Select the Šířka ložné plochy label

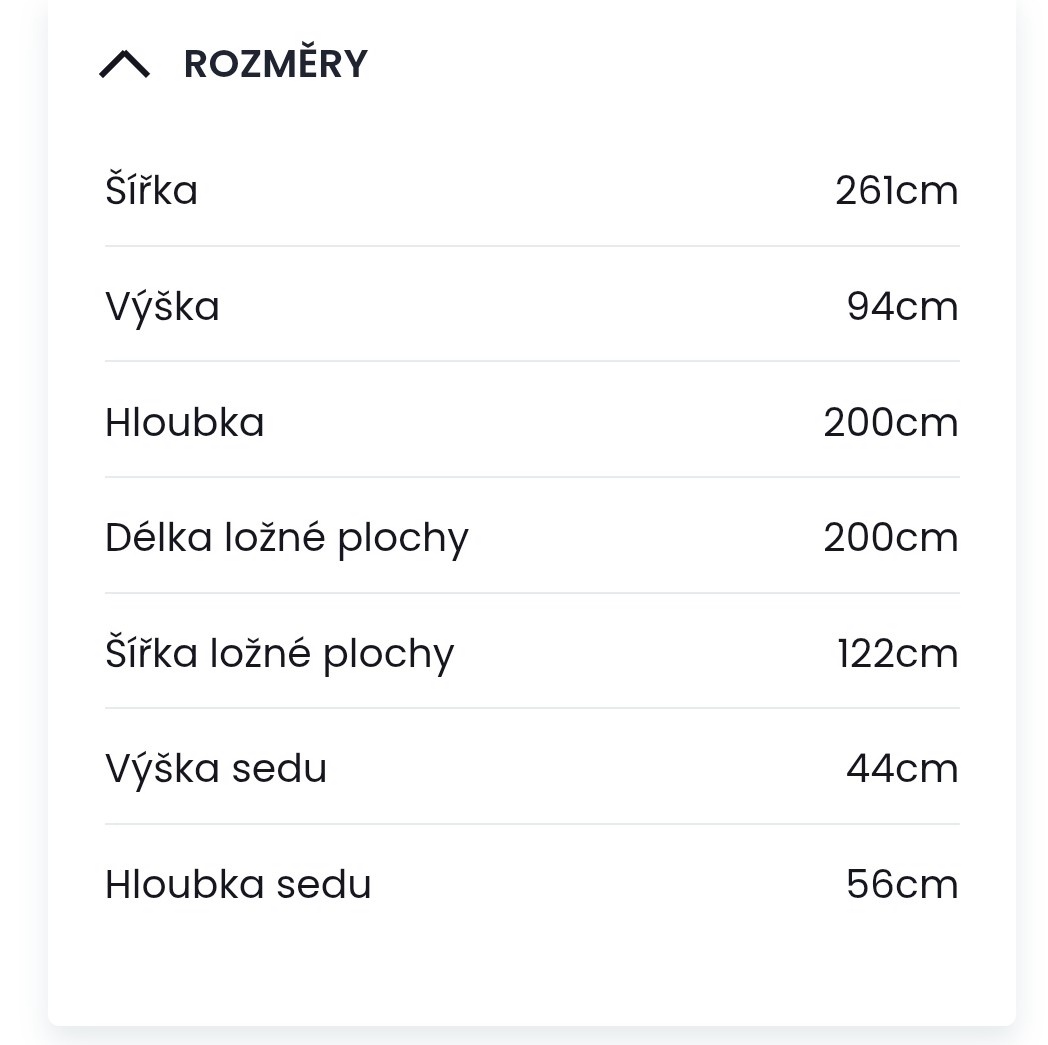pos(280,652)
